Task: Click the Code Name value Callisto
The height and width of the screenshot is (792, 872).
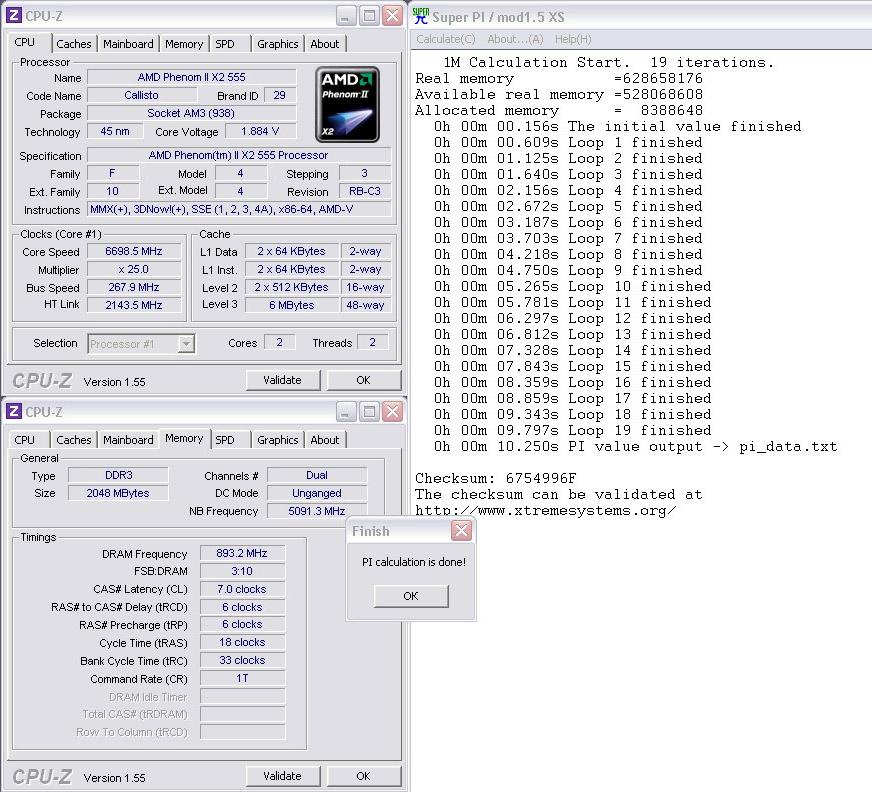Action: point(141,95)
